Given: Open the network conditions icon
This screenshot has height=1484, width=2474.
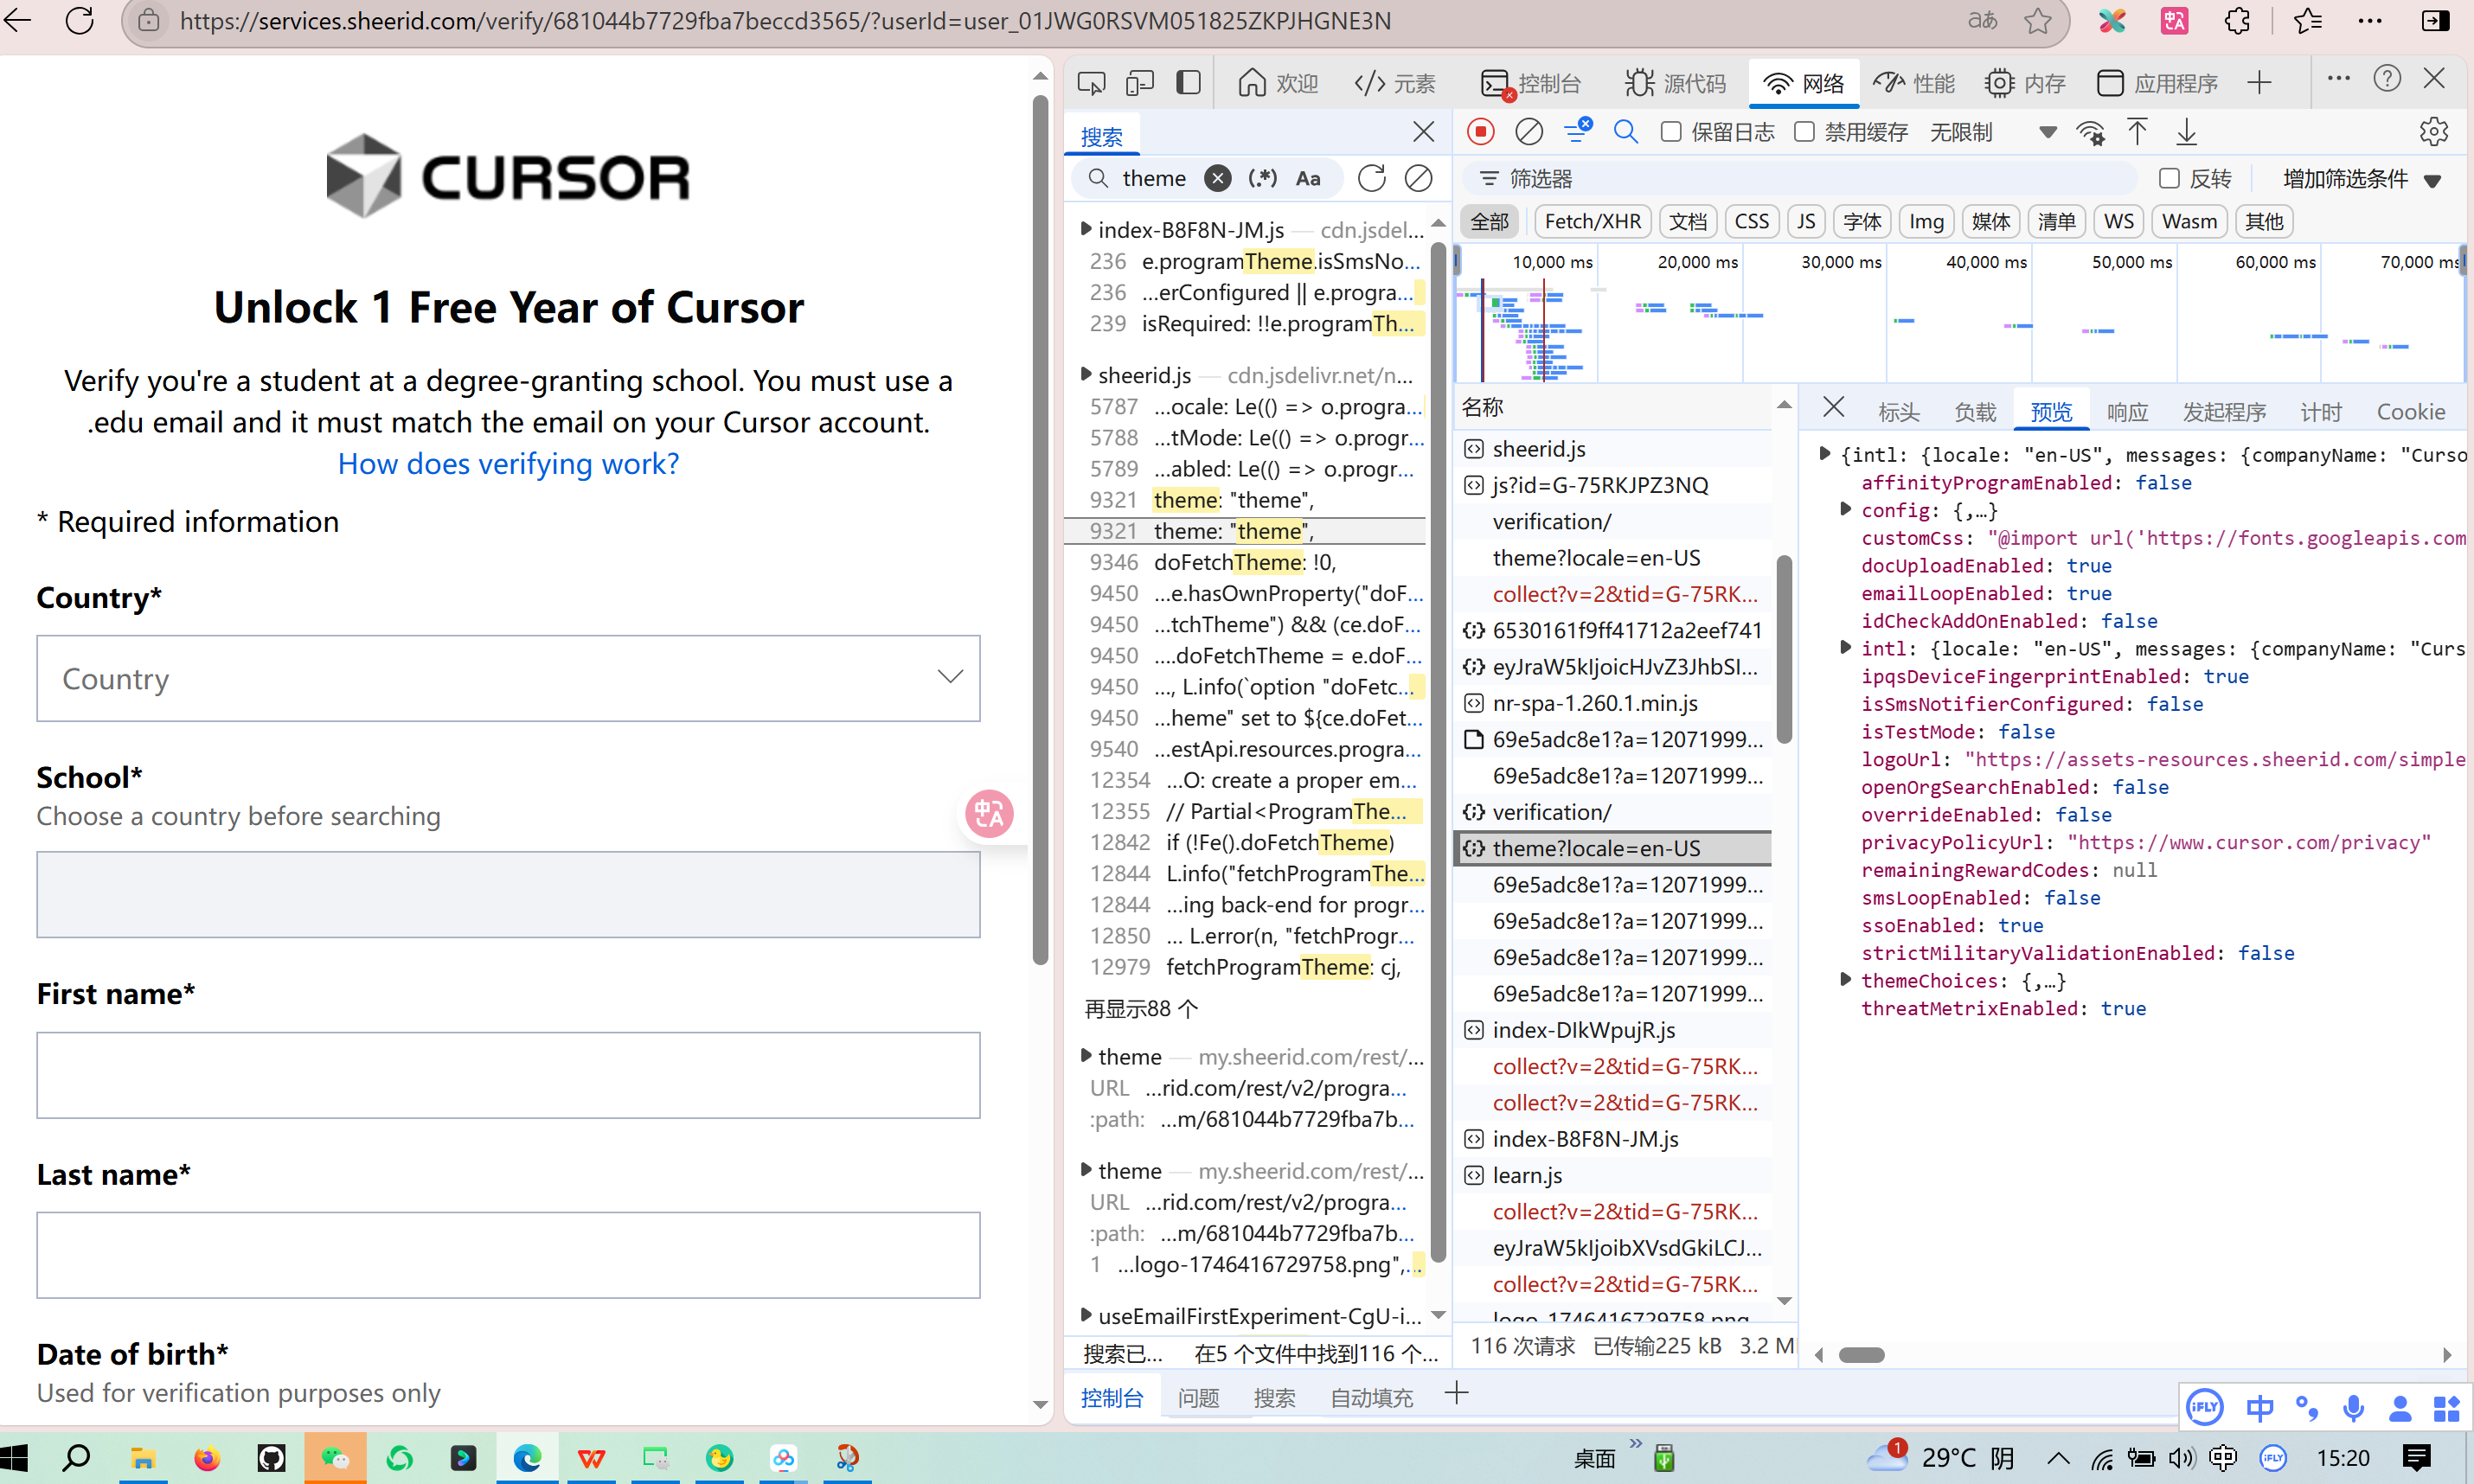Looking at the screenshot, I should point(2090,132).
